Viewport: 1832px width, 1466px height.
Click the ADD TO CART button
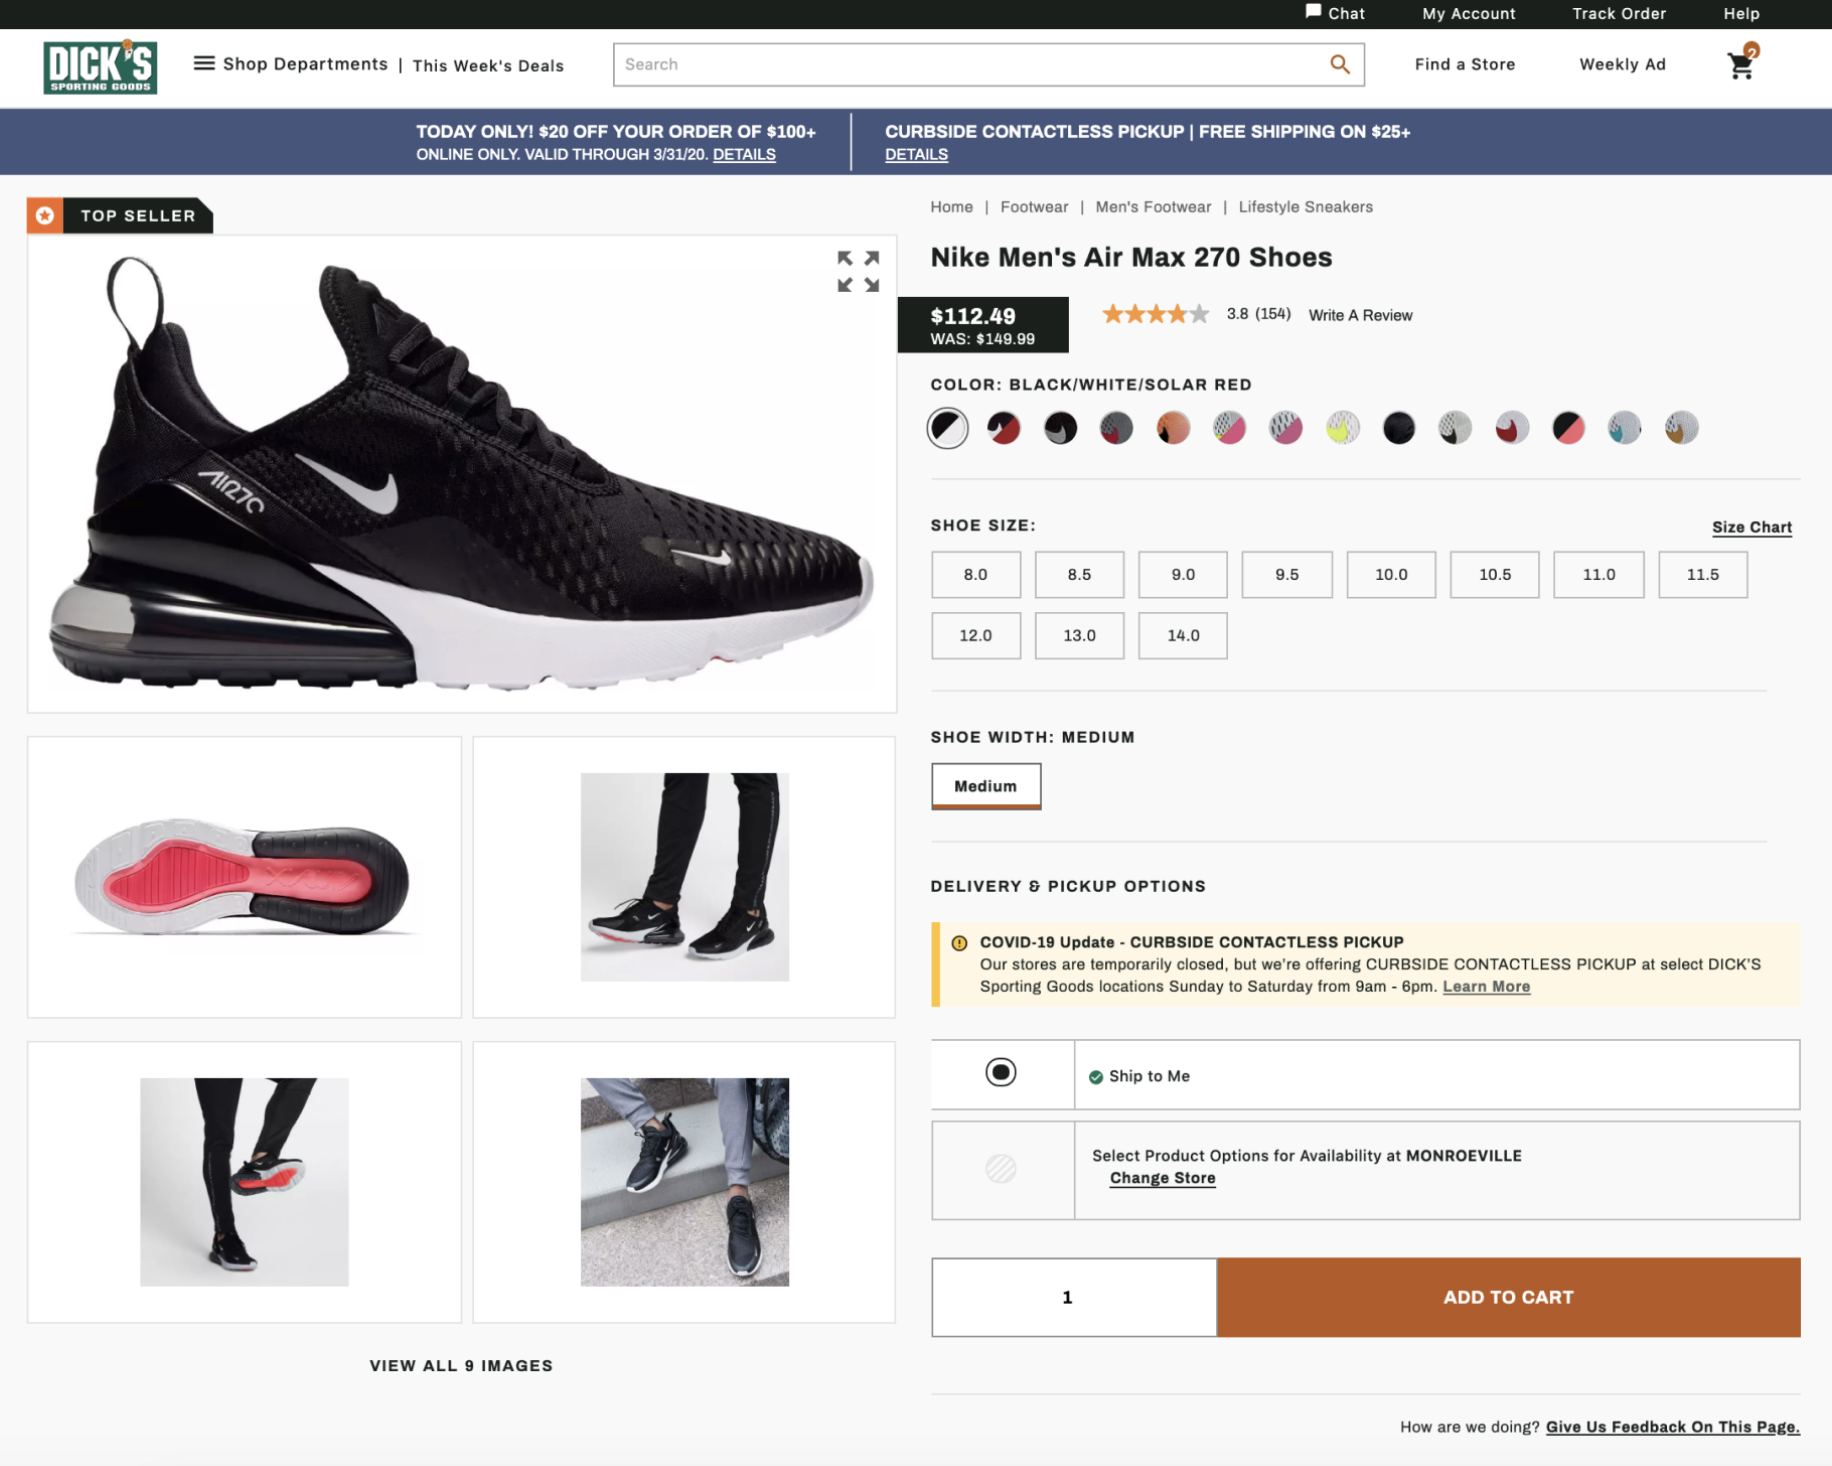(1508, 1297)
